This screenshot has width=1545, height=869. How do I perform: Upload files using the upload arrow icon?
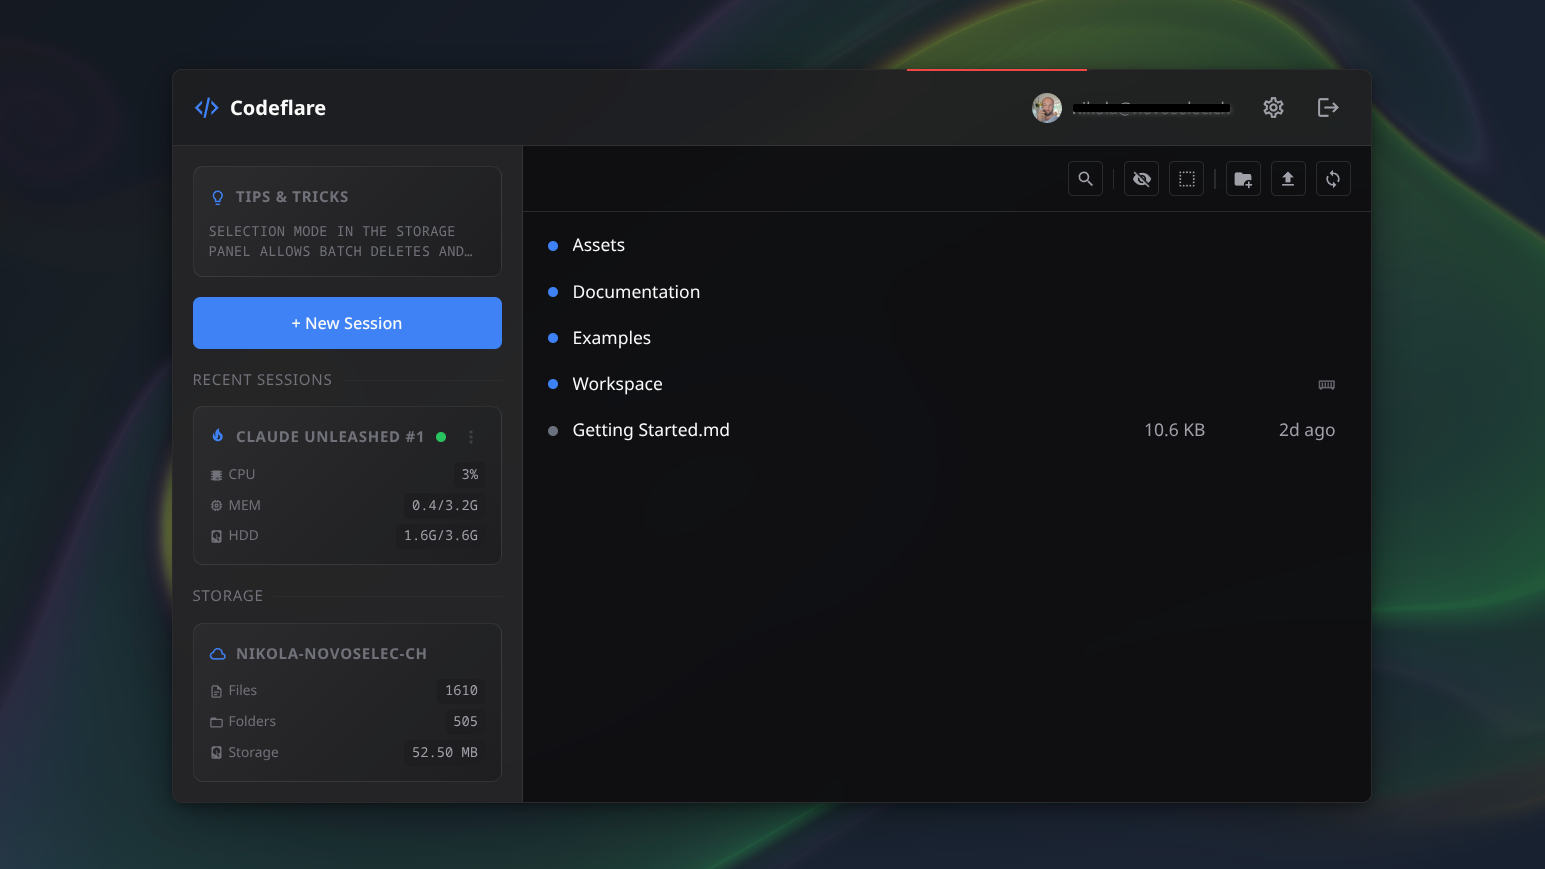[1288, 179]
